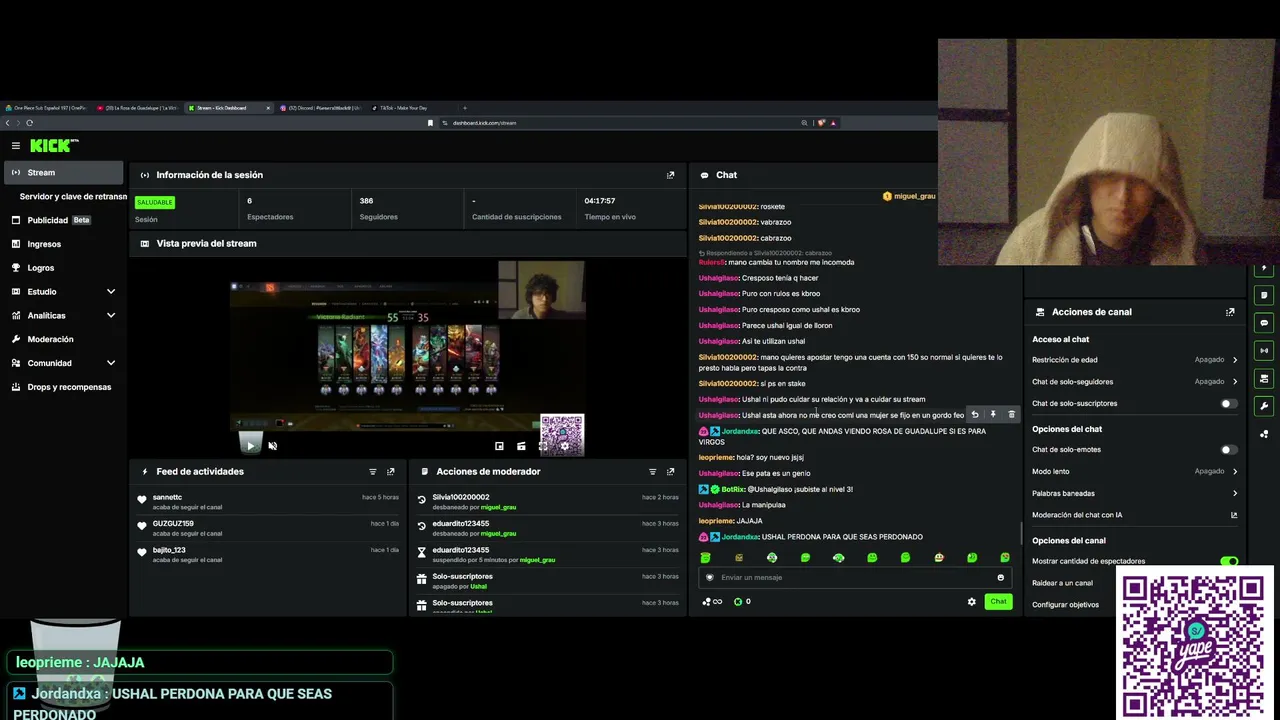Open chat settings gear
This screenshot has width=1280, height=720.
coord(971,602)
